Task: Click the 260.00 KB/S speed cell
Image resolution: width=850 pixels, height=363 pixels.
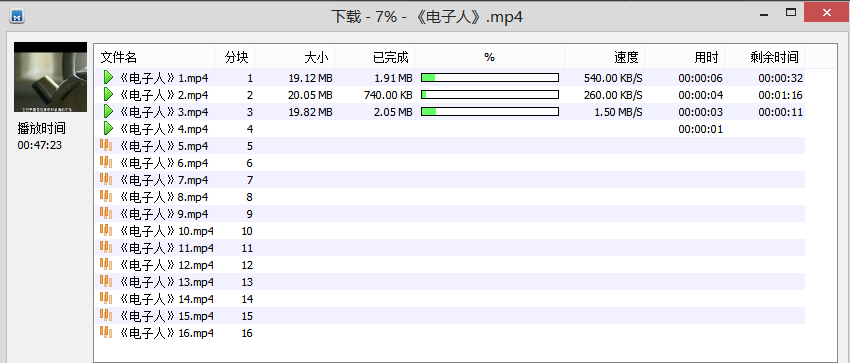Action: (x=613, y=95)
